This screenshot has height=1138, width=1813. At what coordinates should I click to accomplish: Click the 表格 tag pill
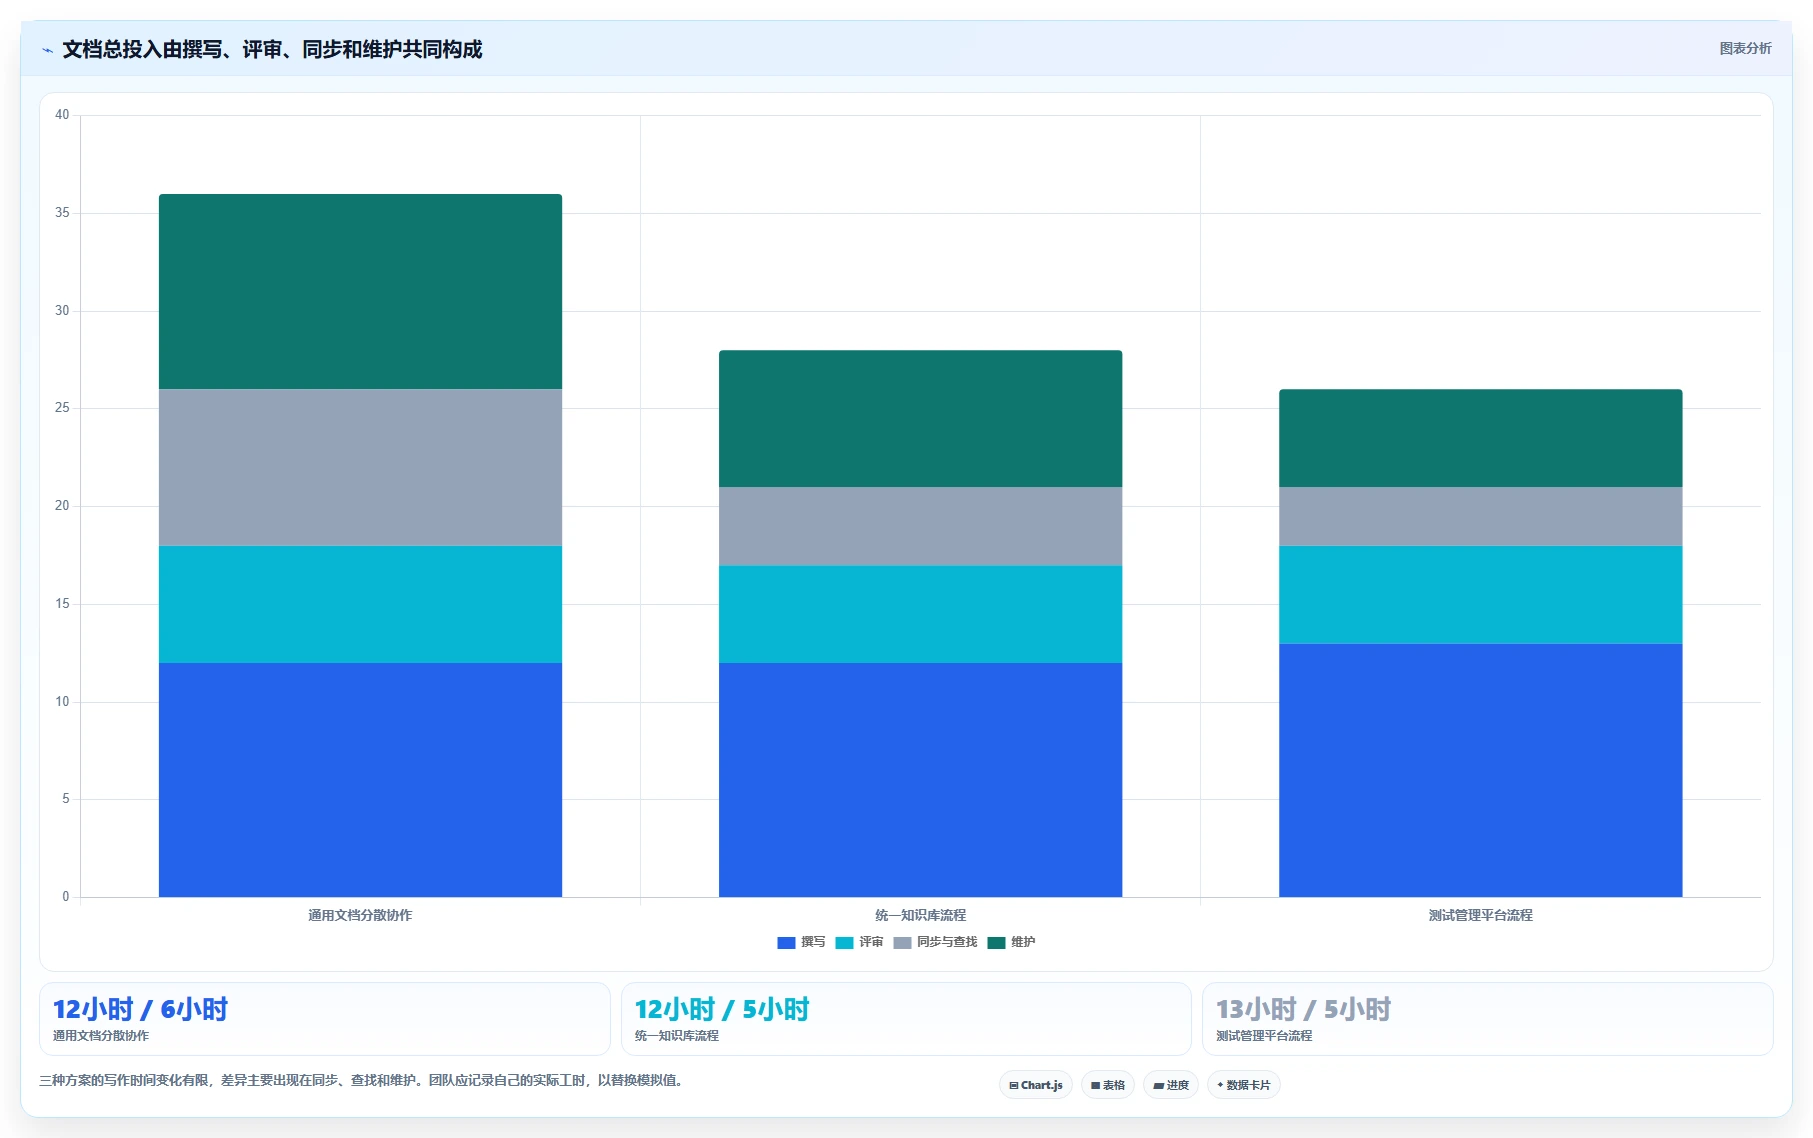[x=1107, y=1085]
